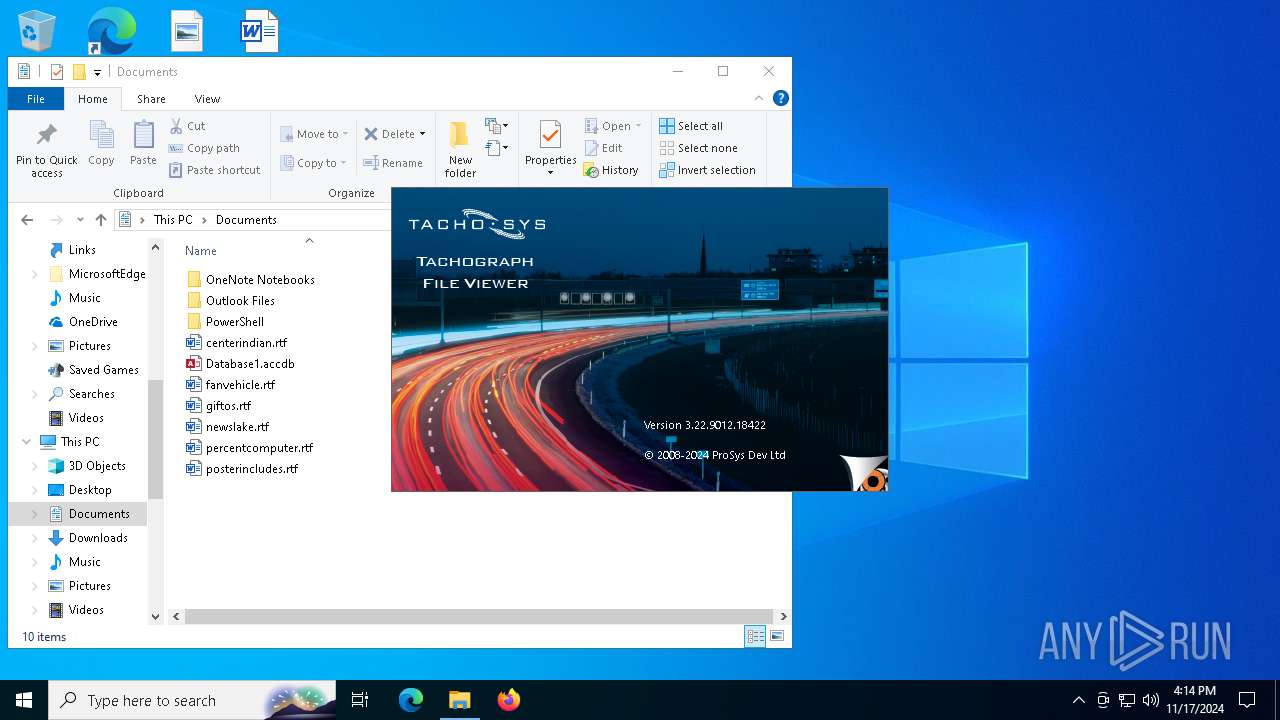Image resolution: width=1280 pixels, height=720 pixels.
Task: Open the Copy to dropdown
Action: [x=313, y=163]
